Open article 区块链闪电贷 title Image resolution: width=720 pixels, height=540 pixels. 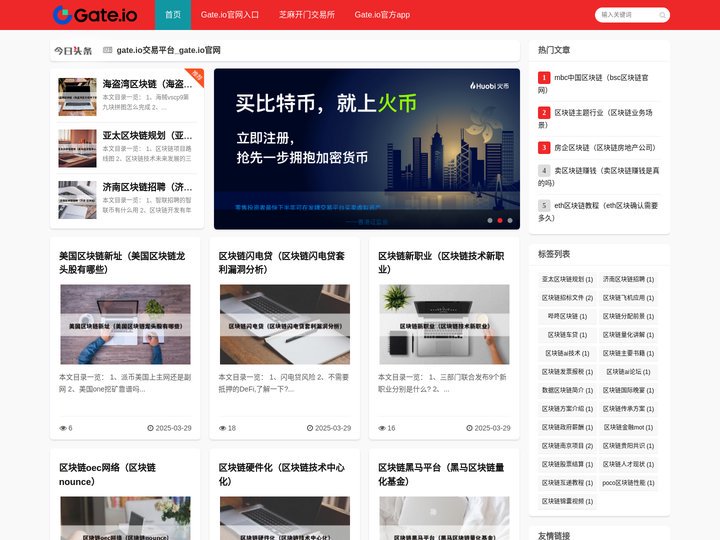tap(281, 263)
